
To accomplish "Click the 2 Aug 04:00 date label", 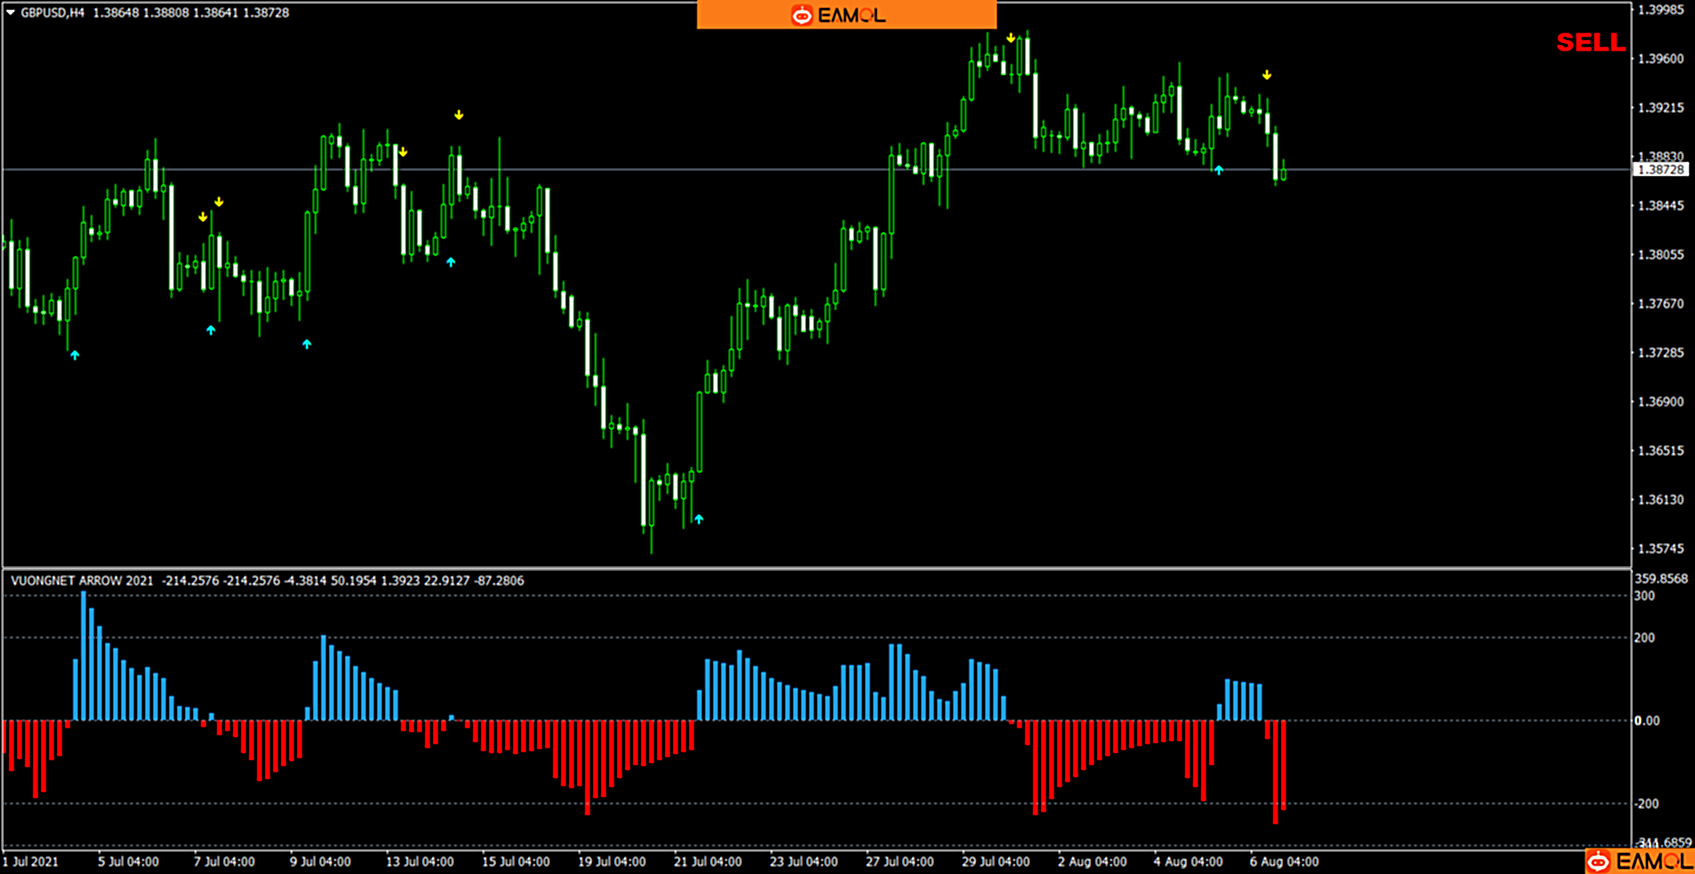I will point(1092,861).
